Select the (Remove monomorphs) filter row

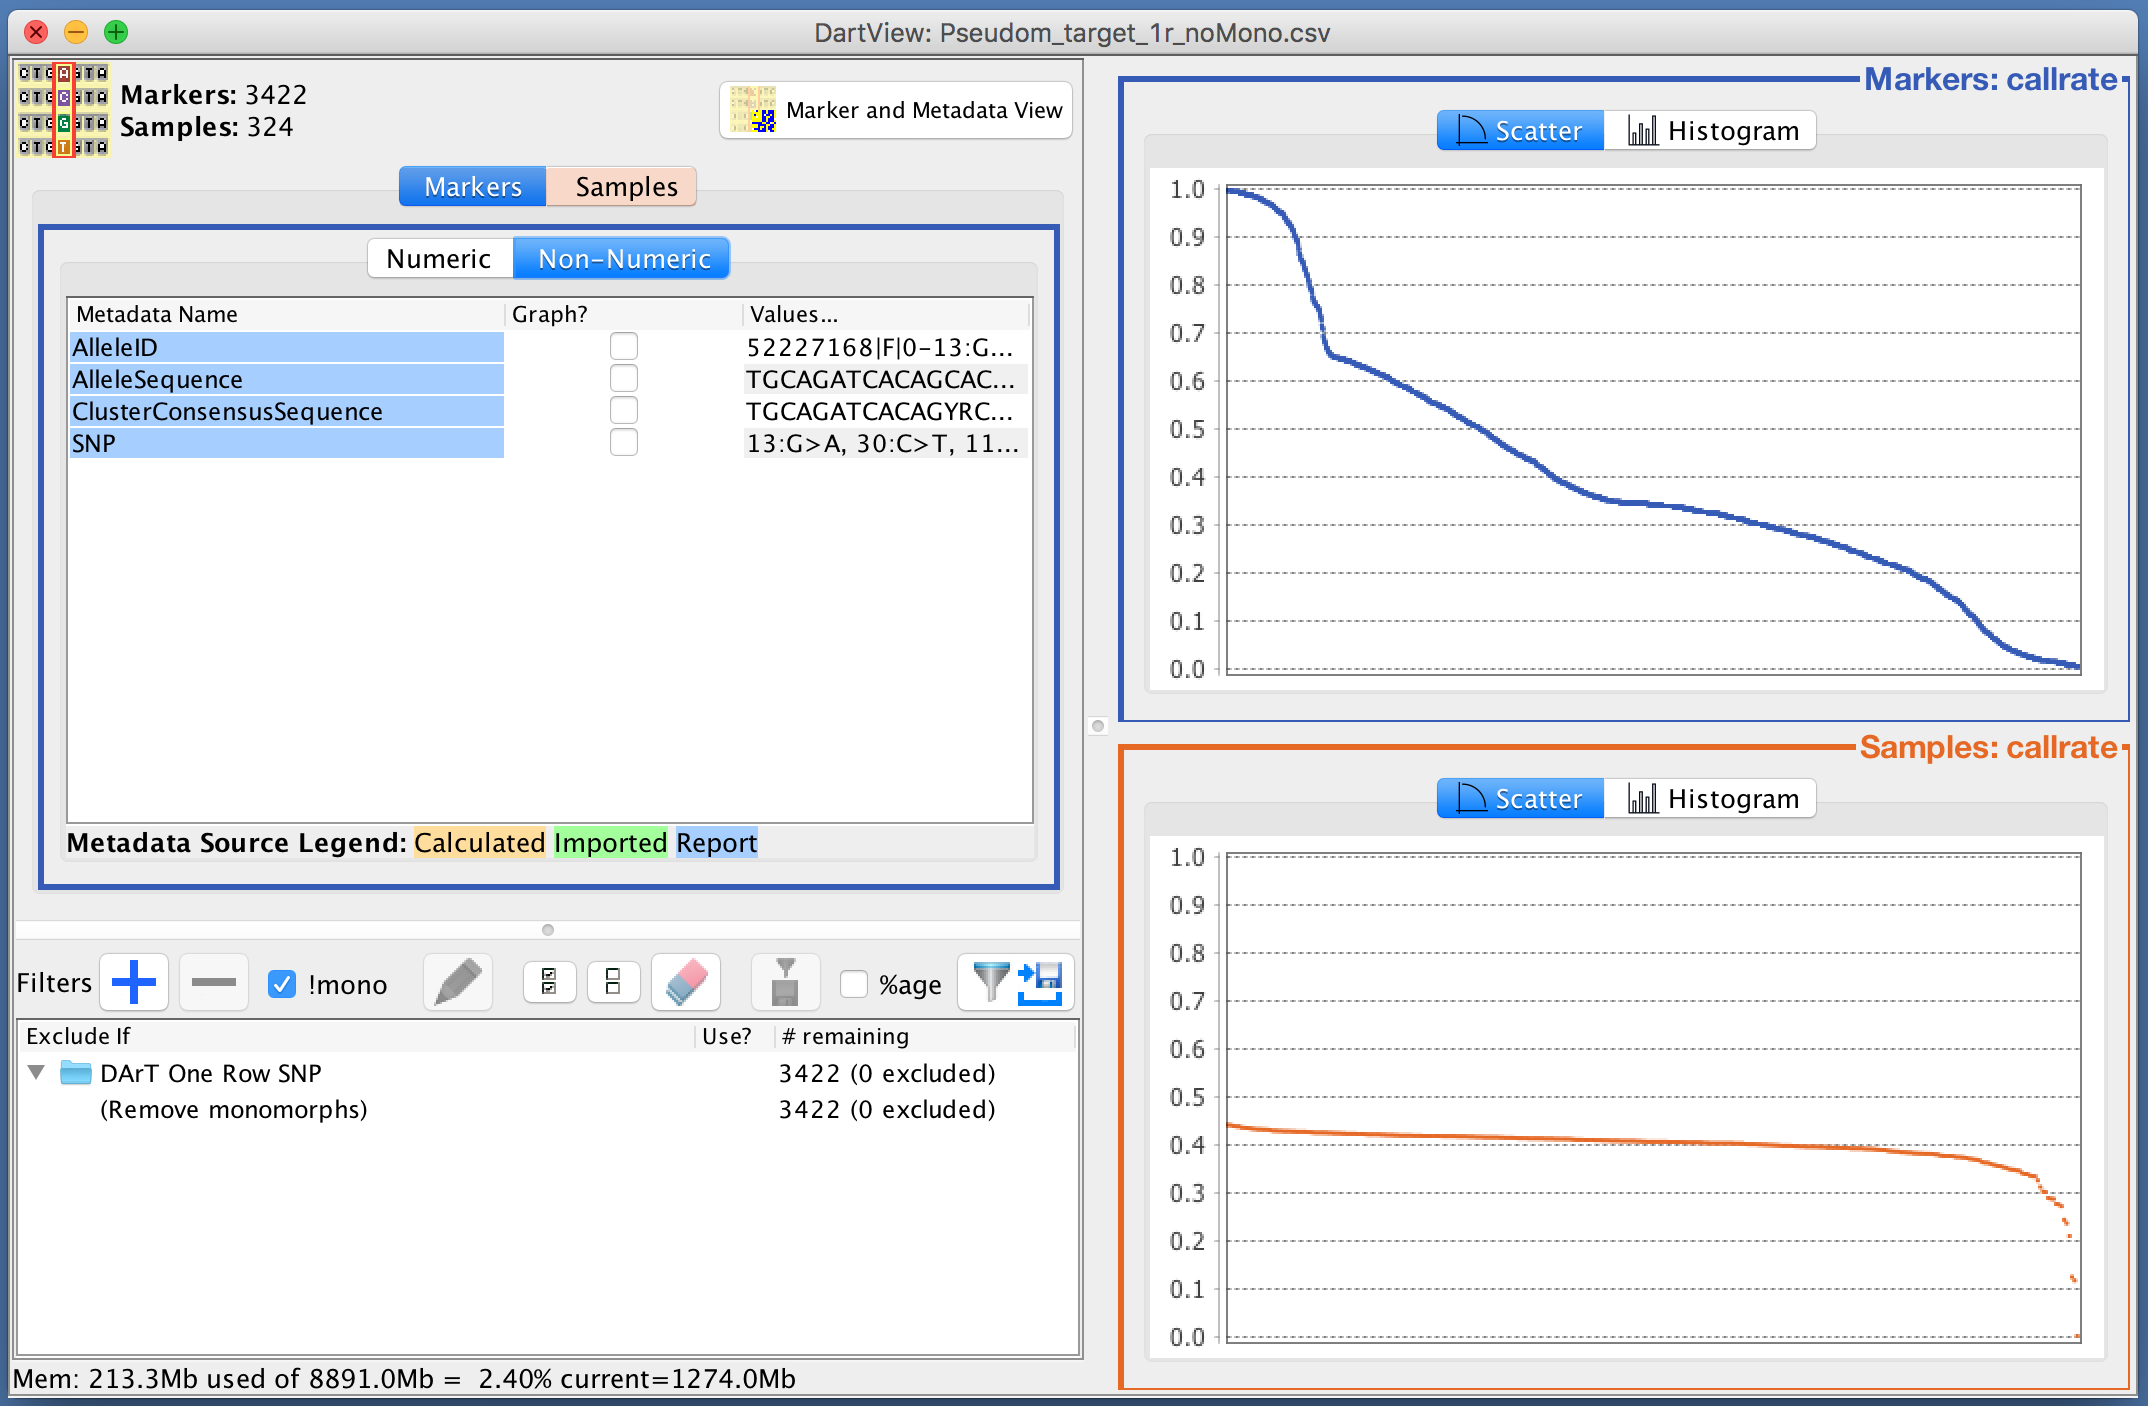point(548,1109)
